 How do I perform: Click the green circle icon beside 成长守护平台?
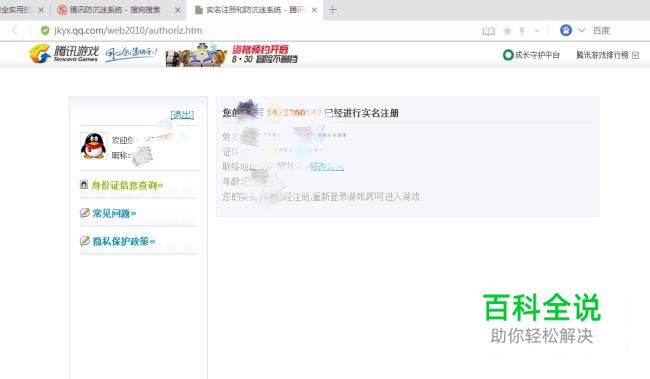[508, 55]
